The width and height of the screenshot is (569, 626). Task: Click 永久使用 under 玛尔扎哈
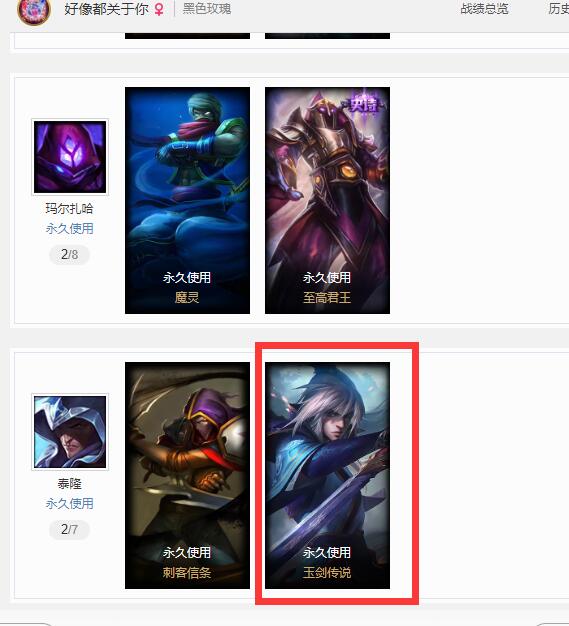[69, 229]
